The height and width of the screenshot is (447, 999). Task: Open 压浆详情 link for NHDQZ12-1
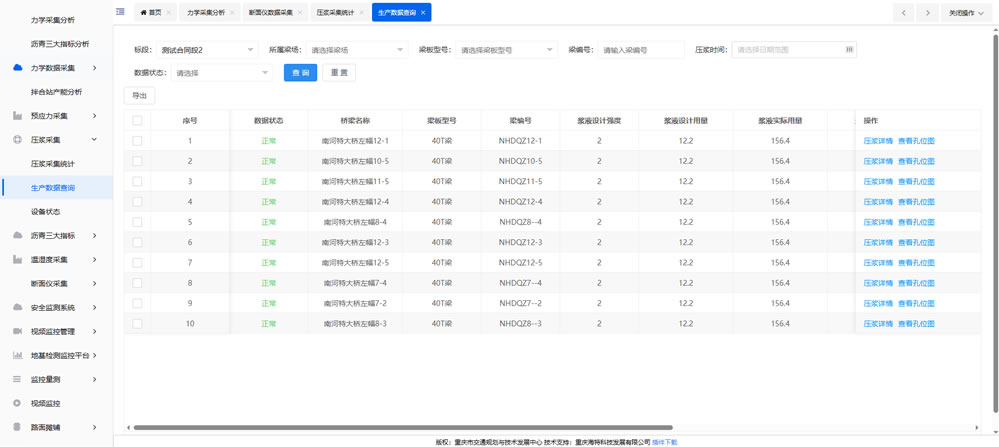click(x=878, y=141)
